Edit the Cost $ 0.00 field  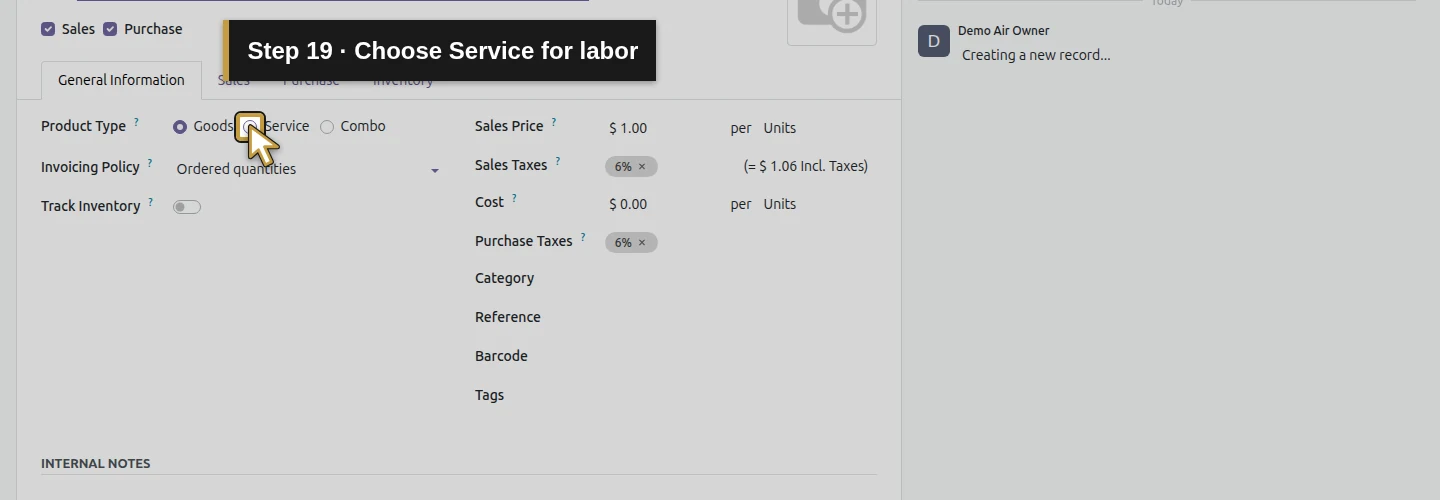click(x=663, y=204)
